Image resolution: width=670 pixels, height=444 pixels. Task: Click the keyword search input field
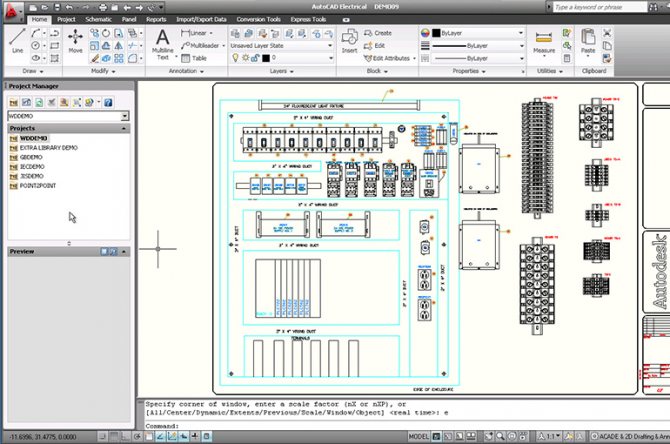click(599, 7)
